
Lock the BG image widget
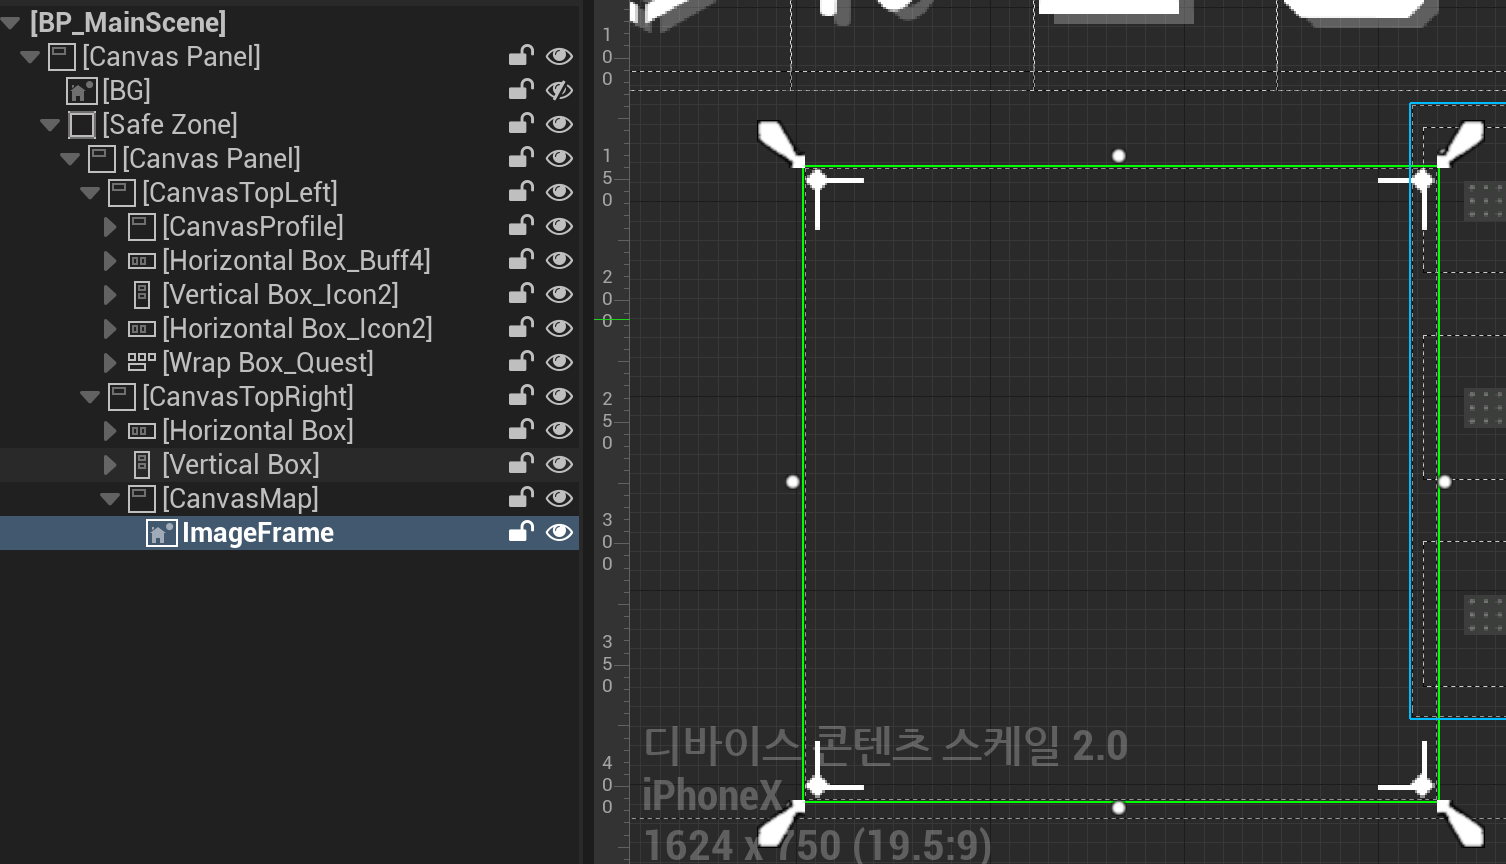point(521,90)
